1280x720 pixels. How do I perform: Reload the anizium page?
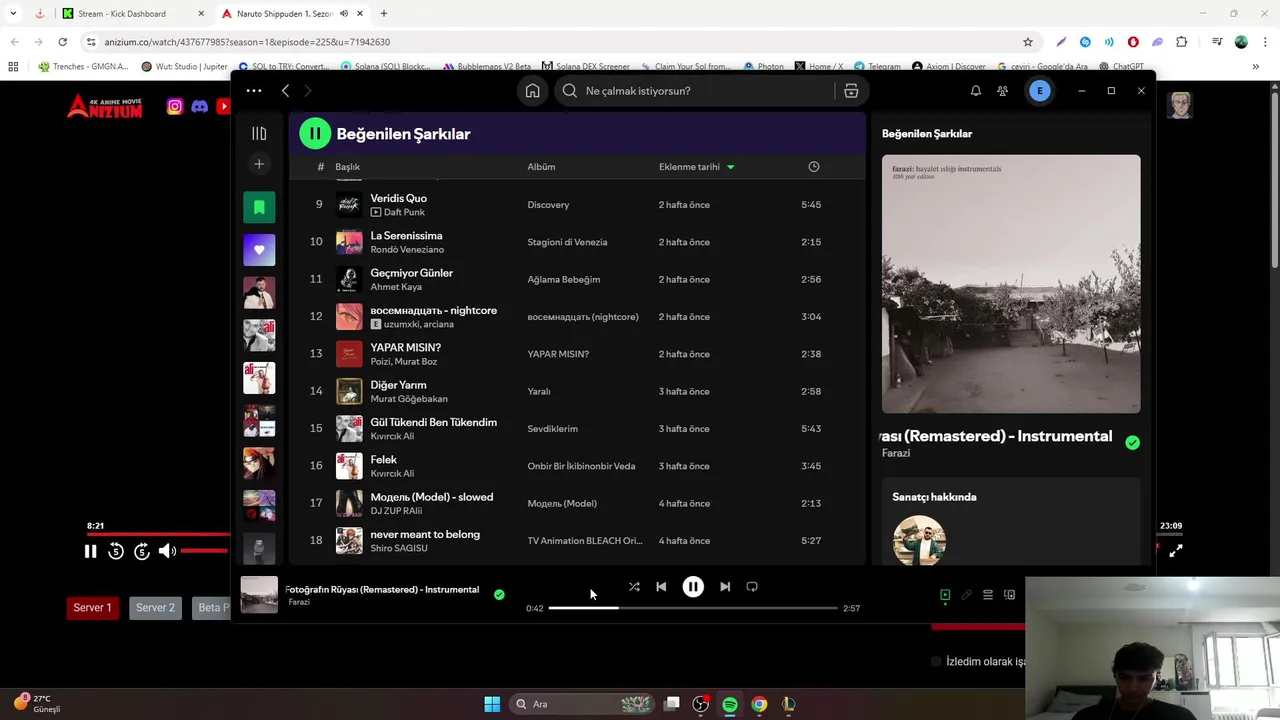pyautogui.click(x=62, y=42)
